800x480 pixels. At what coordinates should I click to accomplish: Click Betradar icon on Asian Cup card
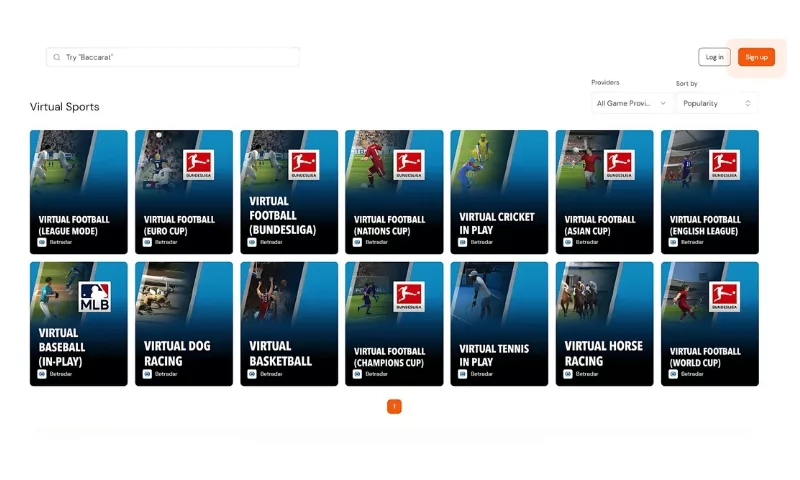click(x=568, y=242)
